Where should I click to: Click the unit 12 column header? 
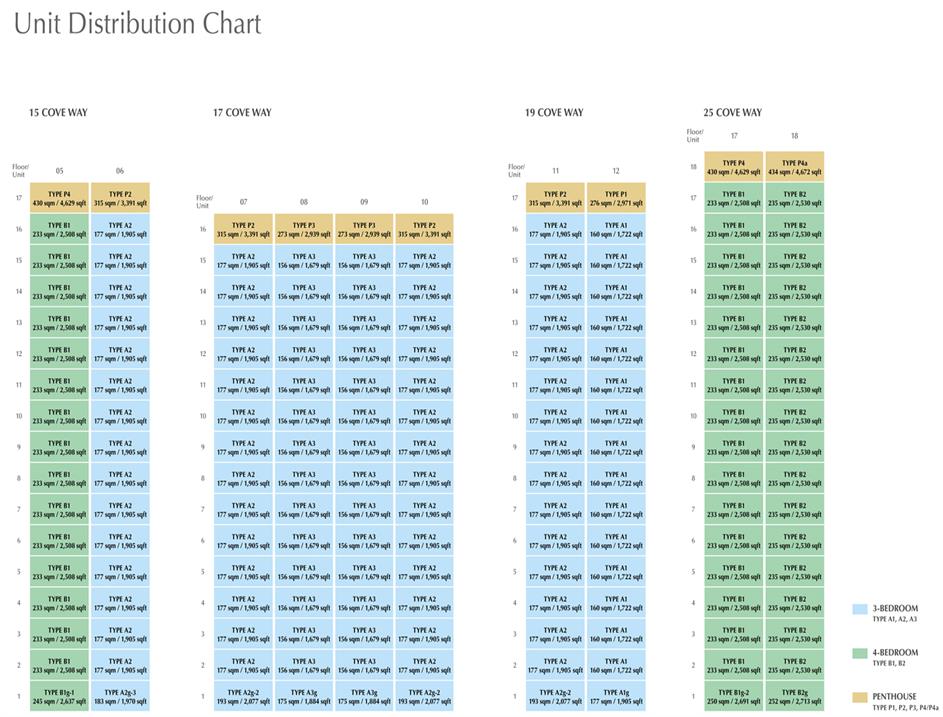[616, 171]
